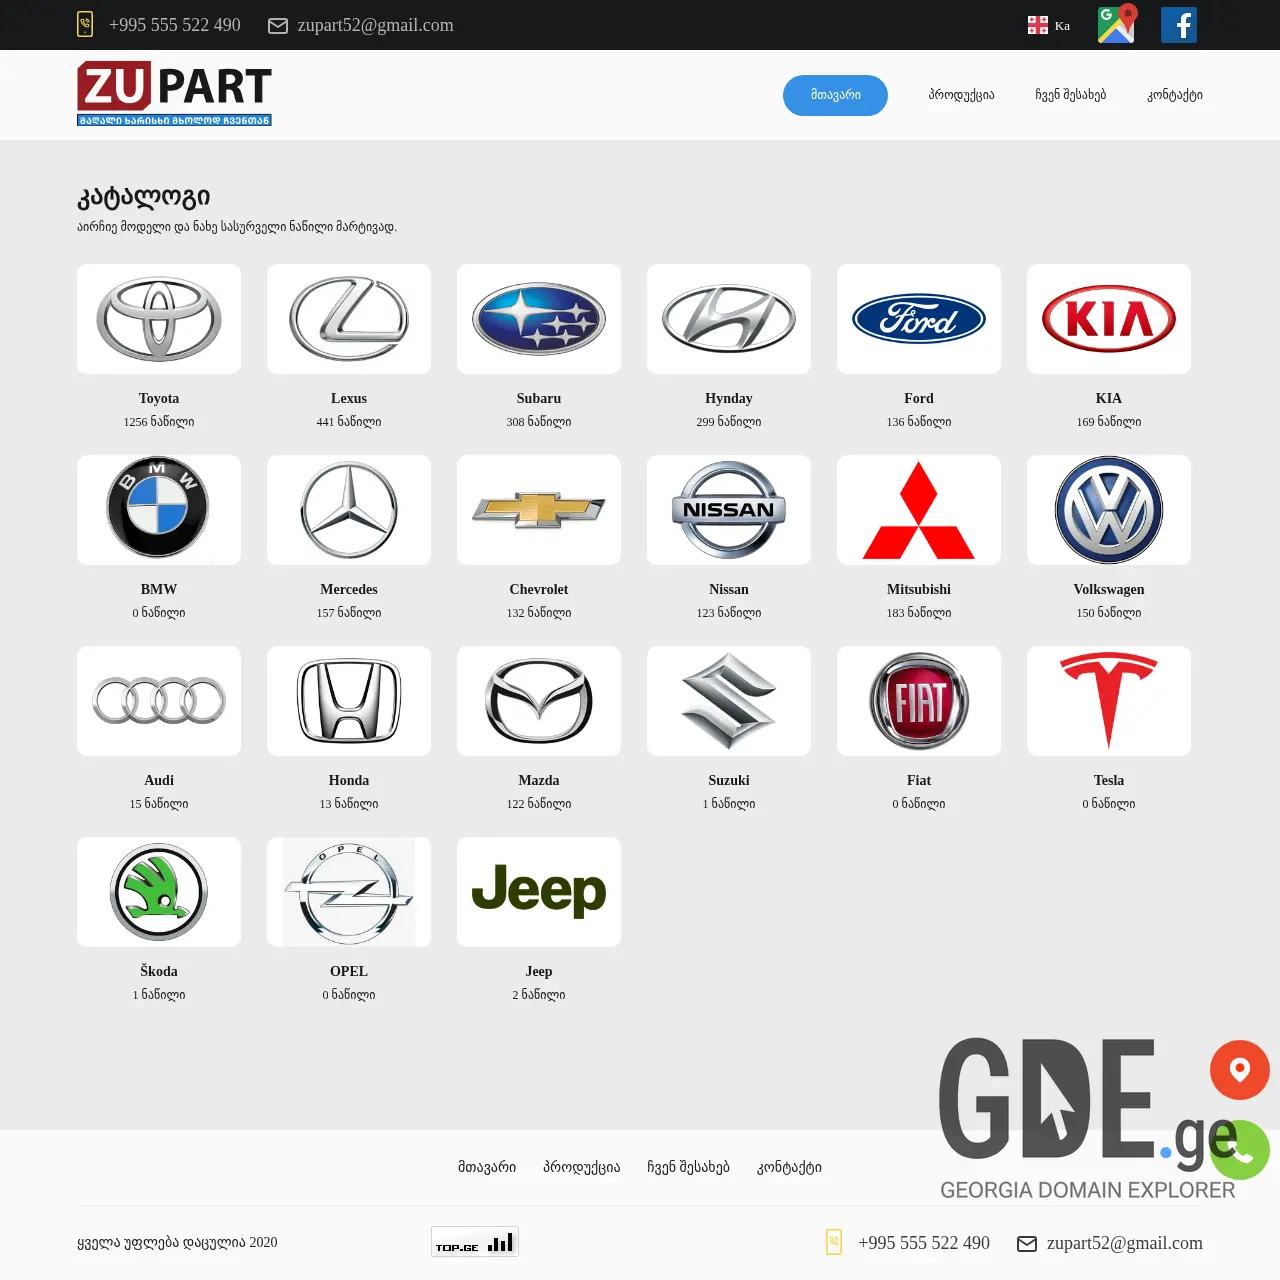Viewport: 1280px width, 1280px height.
Task: Select the მთავარი navigation button
Action: [x=835, y=95]
